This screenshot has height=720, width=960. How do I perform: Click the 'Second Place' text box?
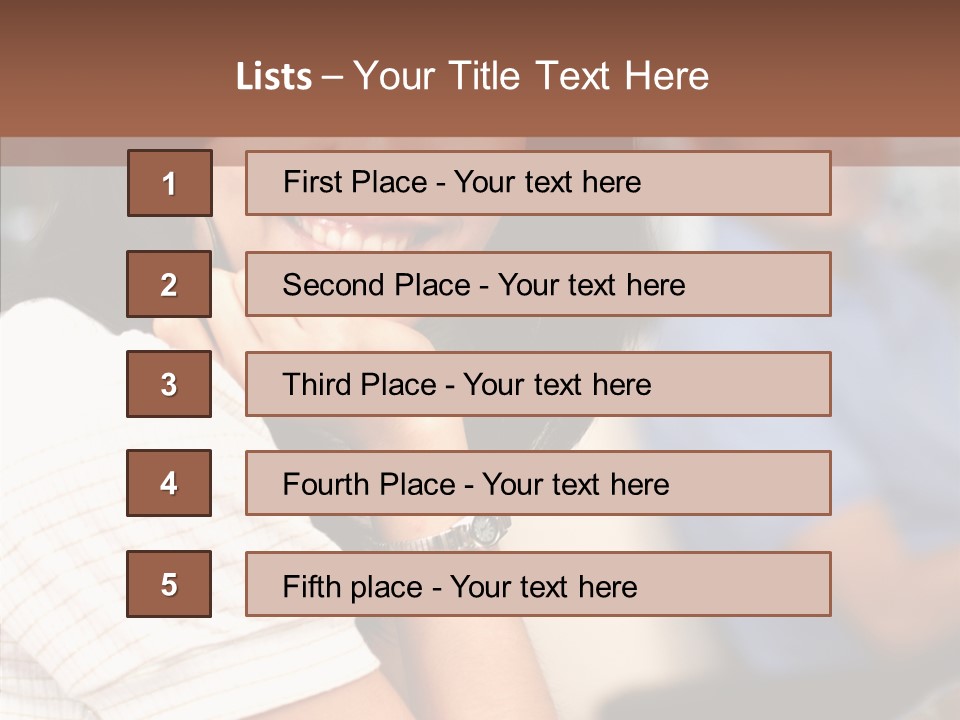point(538,284)
